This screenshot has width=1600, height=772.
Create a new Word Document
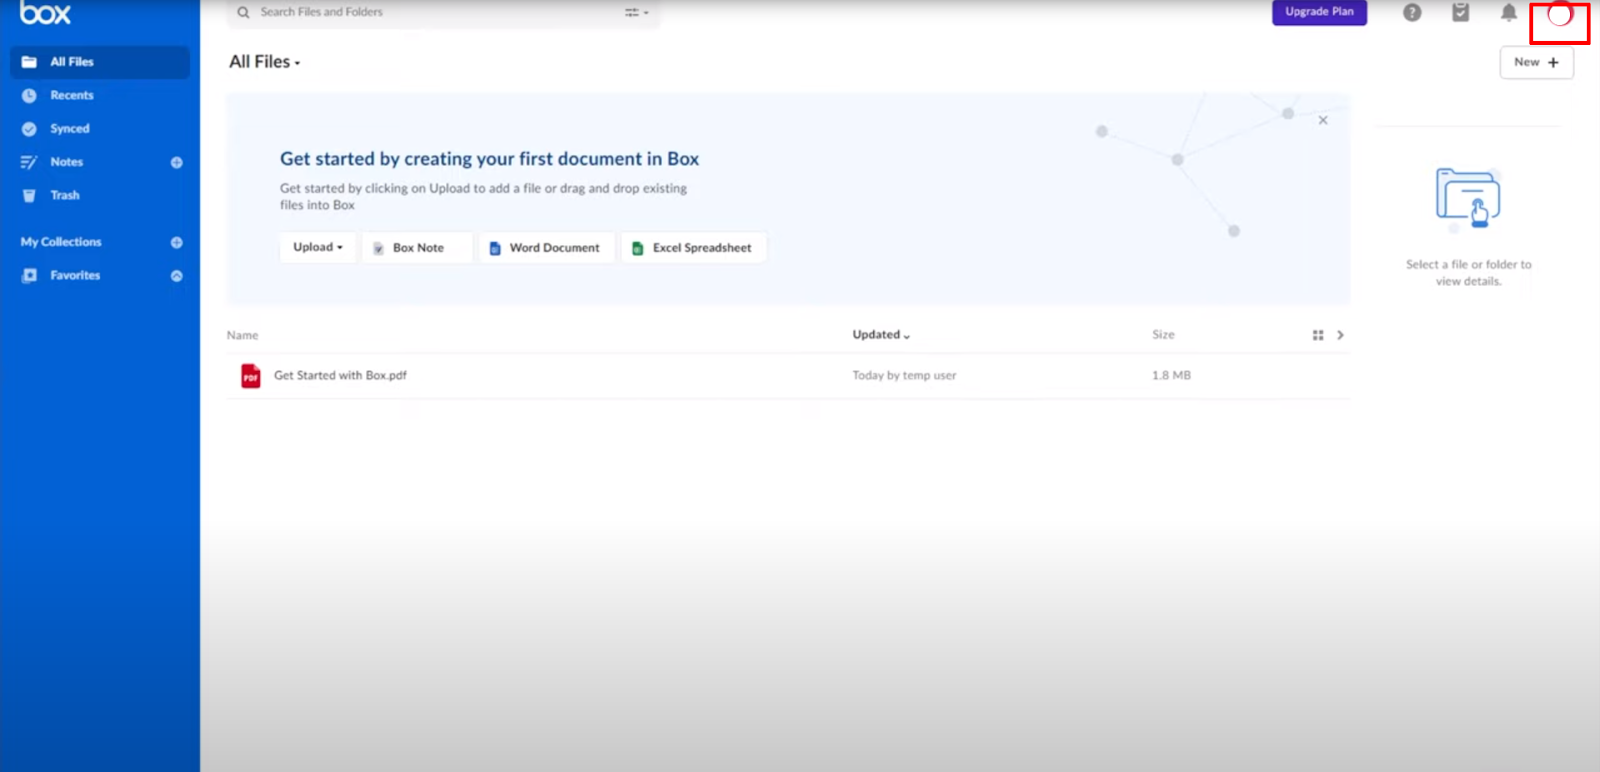[x=546, y=248]
